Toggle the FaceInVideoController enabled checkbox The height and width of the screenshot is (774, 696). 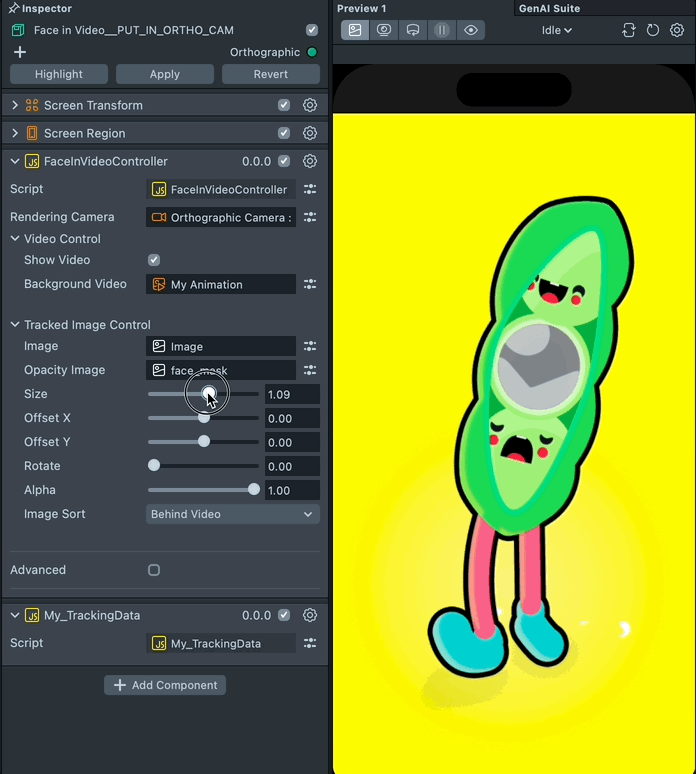tap(284, 161)
